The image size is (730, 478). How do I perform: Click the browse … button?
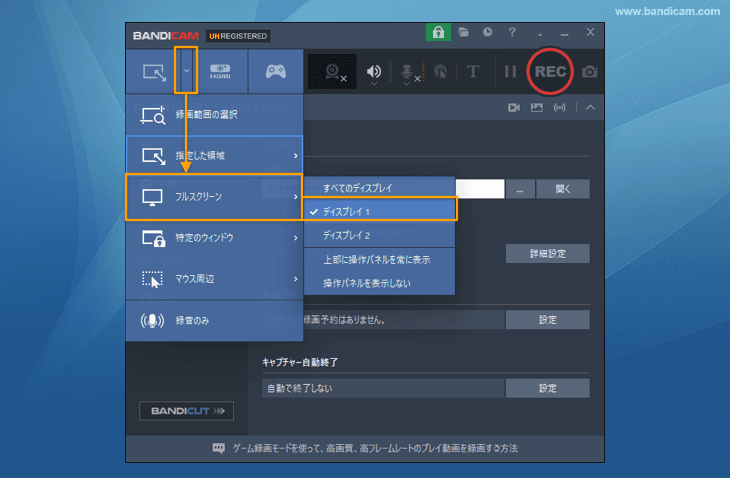(x=520, y=189)
